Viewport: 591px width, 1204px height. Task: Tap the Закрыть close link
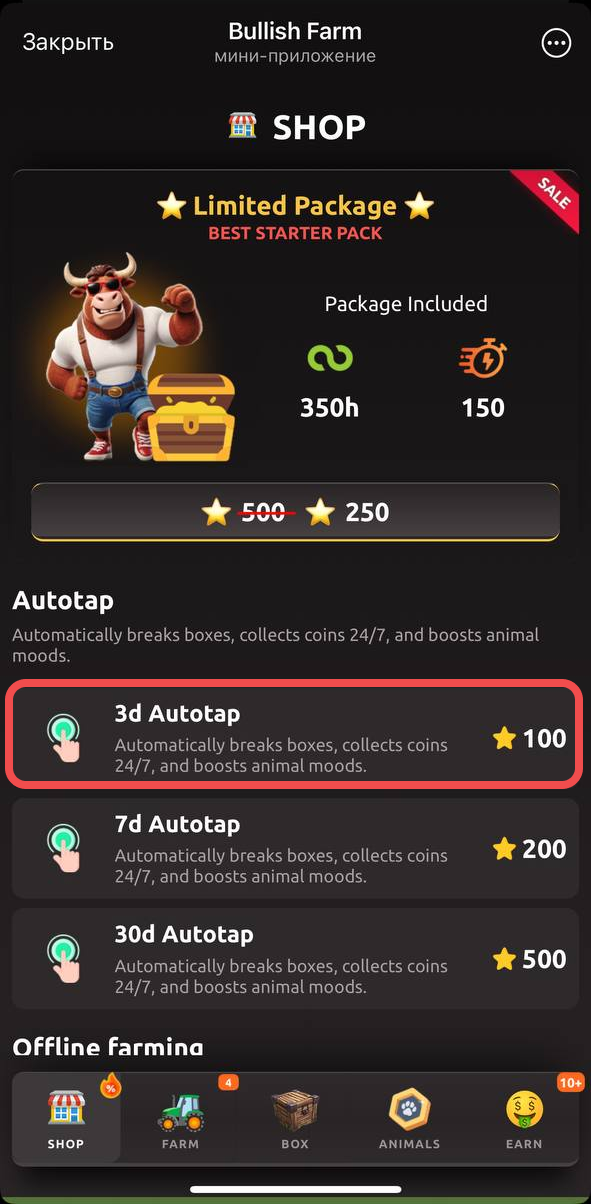pyautogui.click(x=68, y=42)
